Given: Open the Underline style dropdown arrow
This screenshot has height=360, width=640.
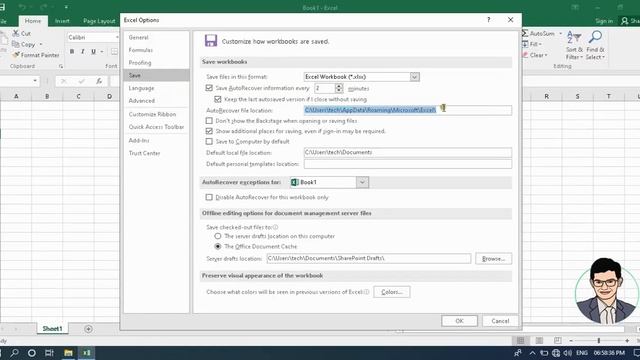Looking at the screenshot, I should 102,51.
